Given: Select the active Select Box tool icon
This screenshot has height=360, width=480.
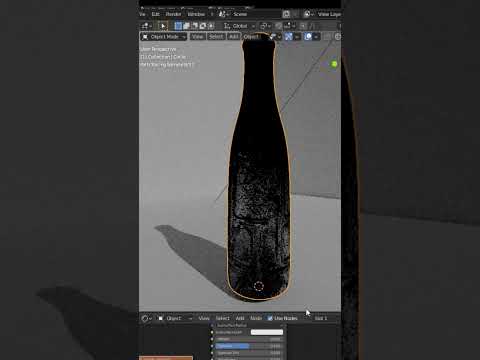Looking at the screenshot, I should (x=163, y=26).
